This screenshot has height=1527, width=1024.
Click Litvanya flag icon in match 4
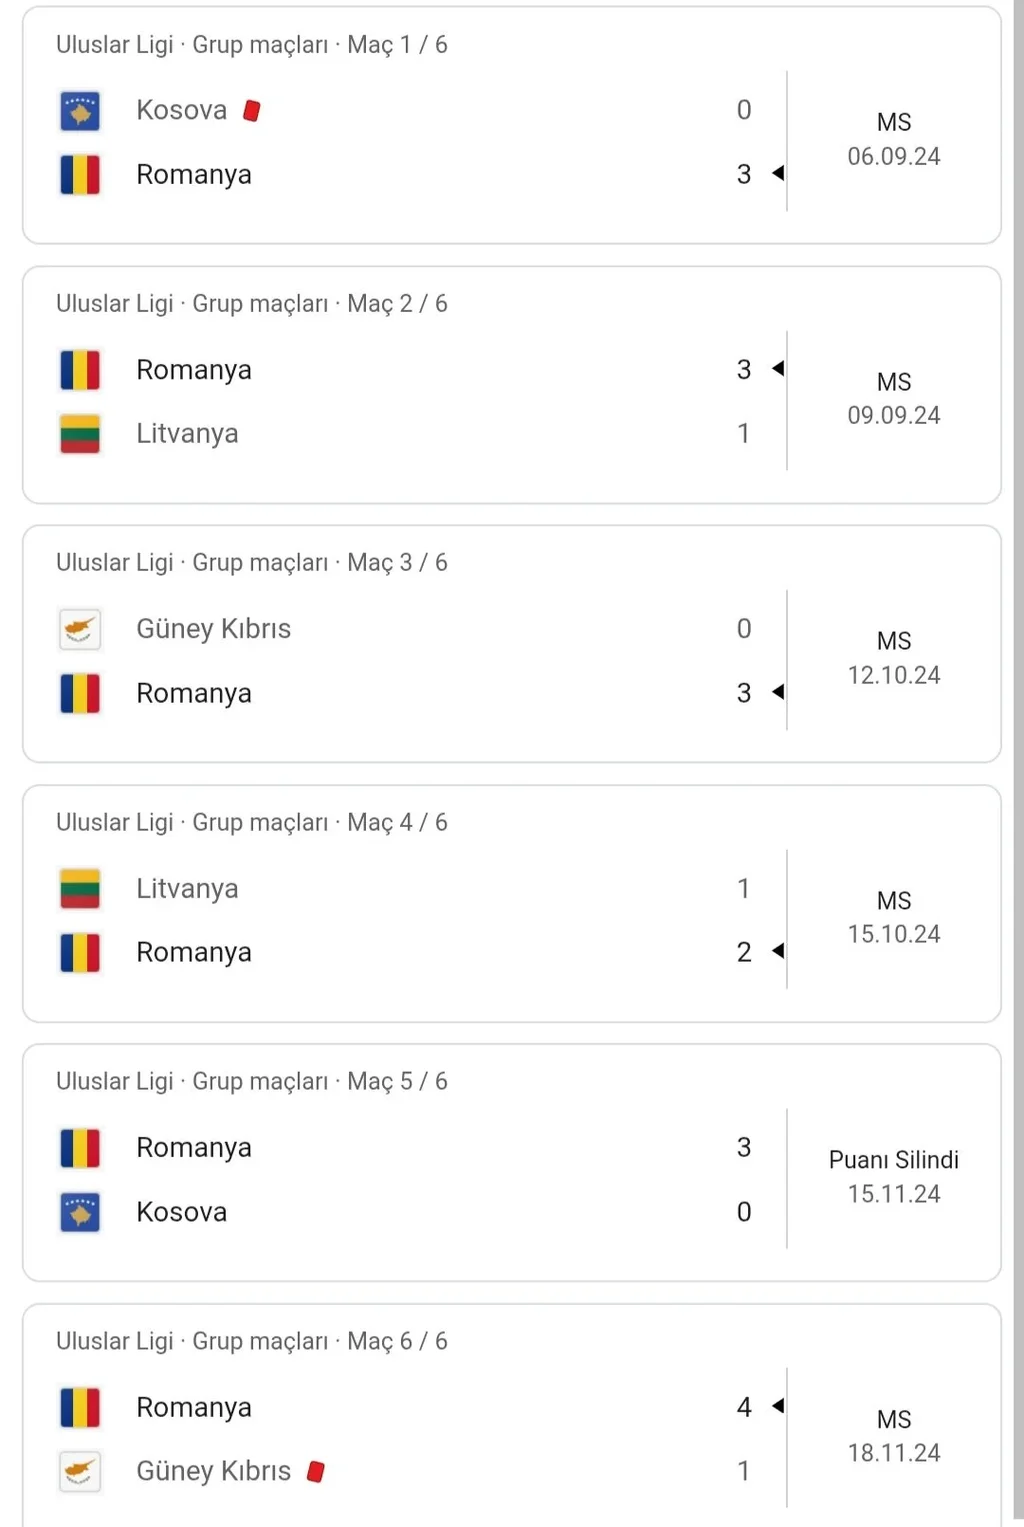[80, 888]
